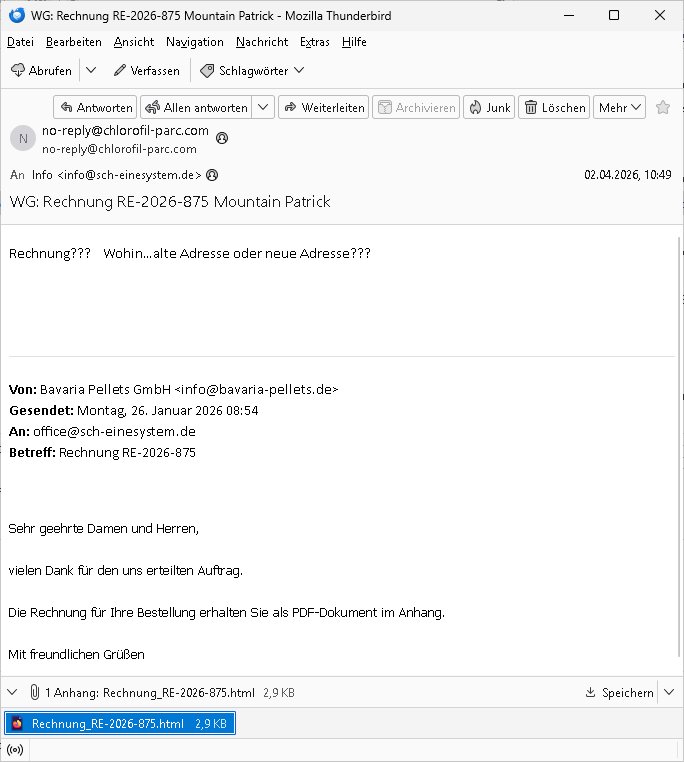Screen dimensions: 684x762
Task: Forward the email with Weiterleiten
Action: 324,107
